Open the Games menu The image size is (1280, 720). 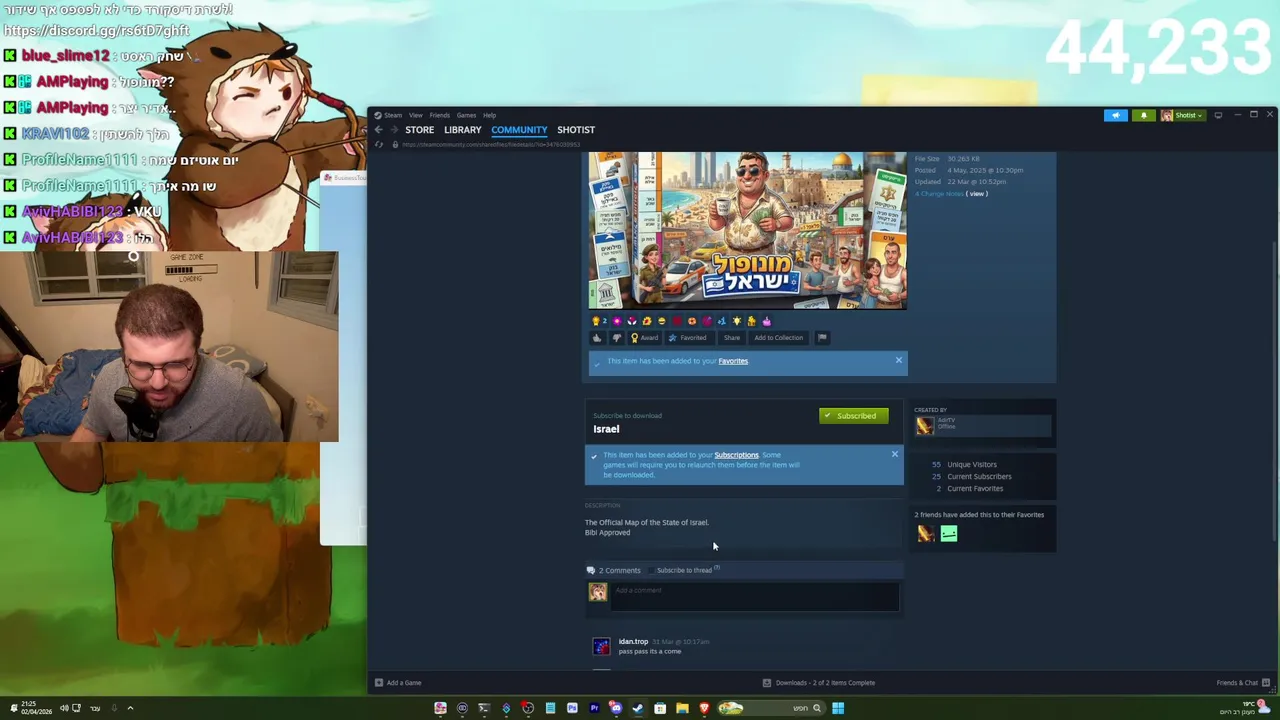point(466,115)
